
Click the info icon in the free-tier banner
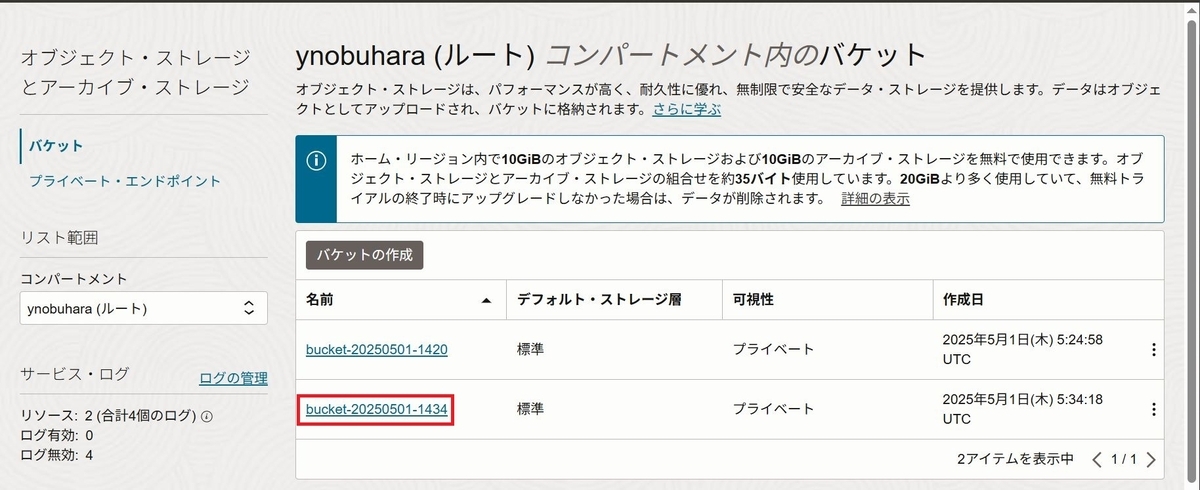316,161
